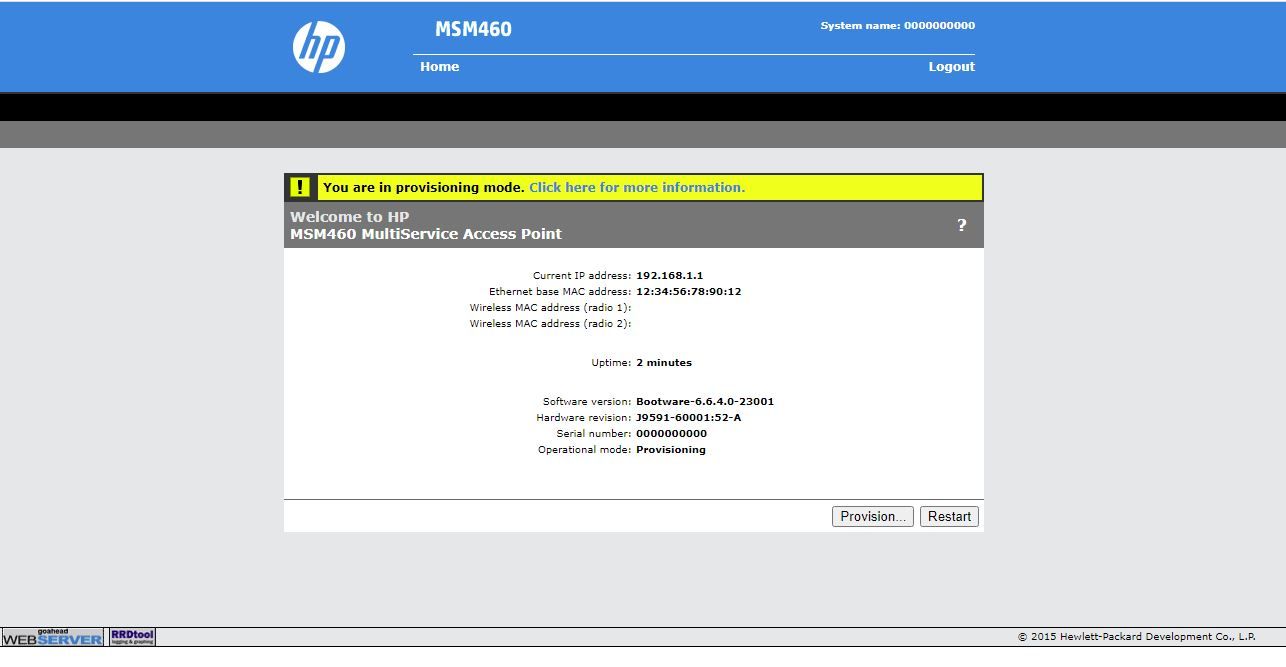Click the Serial number value 0000000000

point(671,434)
